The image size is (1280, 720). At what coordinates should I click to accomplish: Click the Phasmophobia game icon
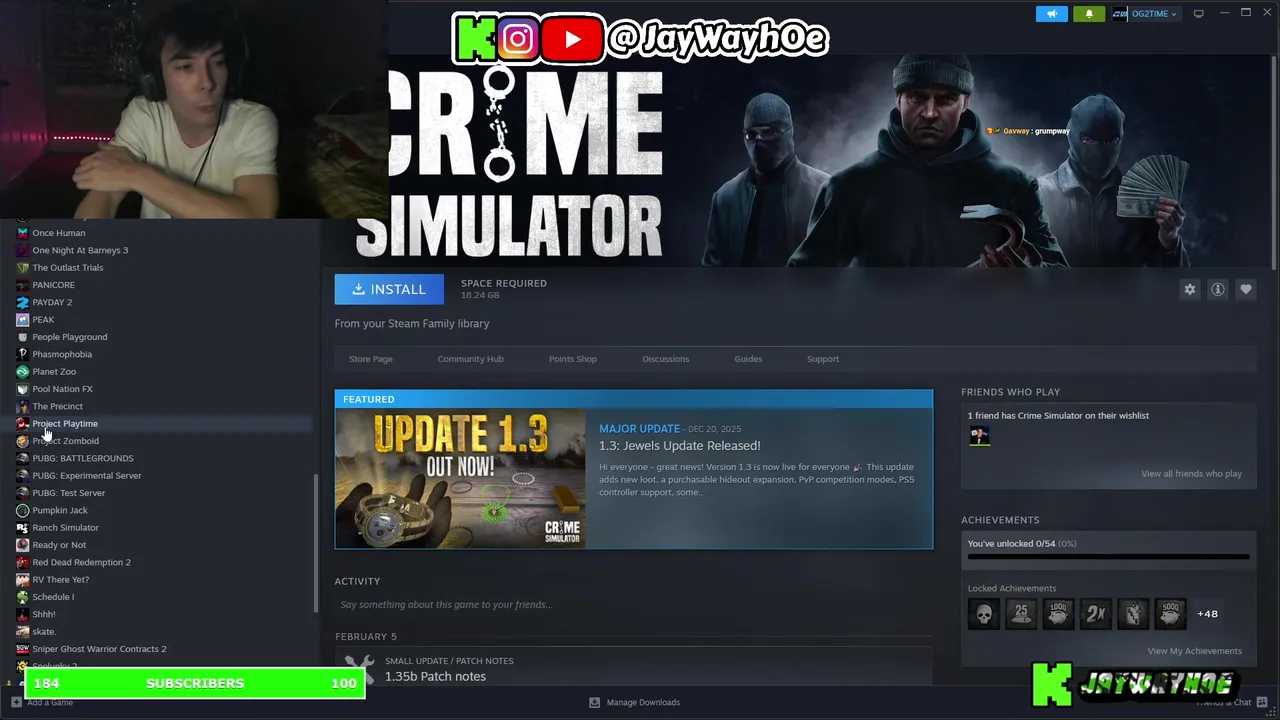(x=23, y=354)
